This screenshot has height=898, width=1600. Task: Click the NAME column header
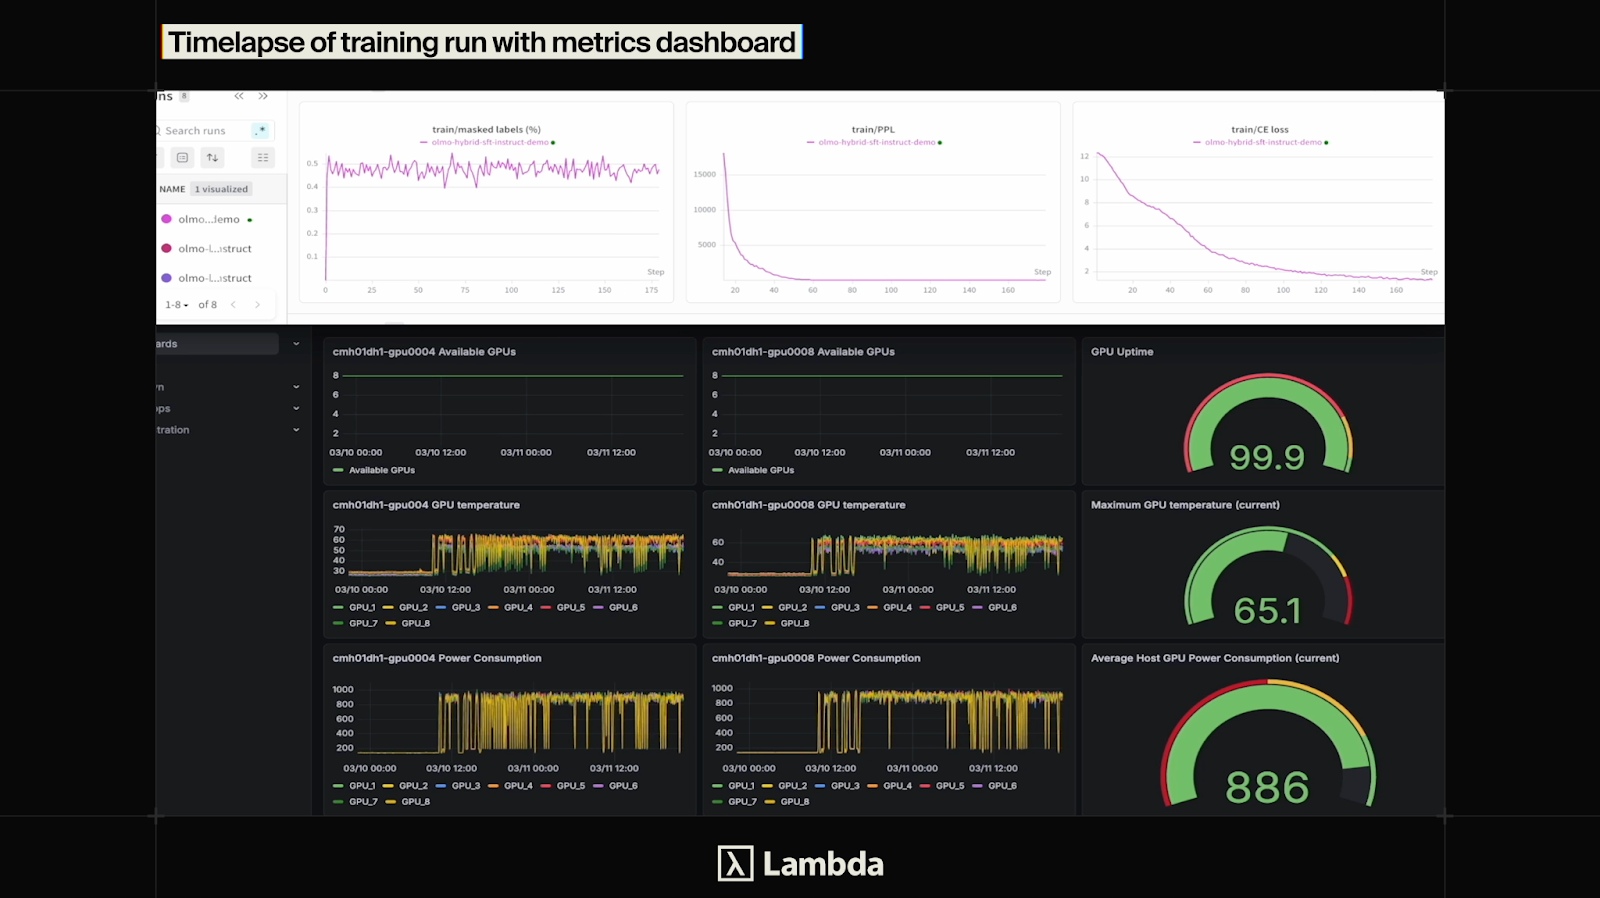tap(172, 189)
